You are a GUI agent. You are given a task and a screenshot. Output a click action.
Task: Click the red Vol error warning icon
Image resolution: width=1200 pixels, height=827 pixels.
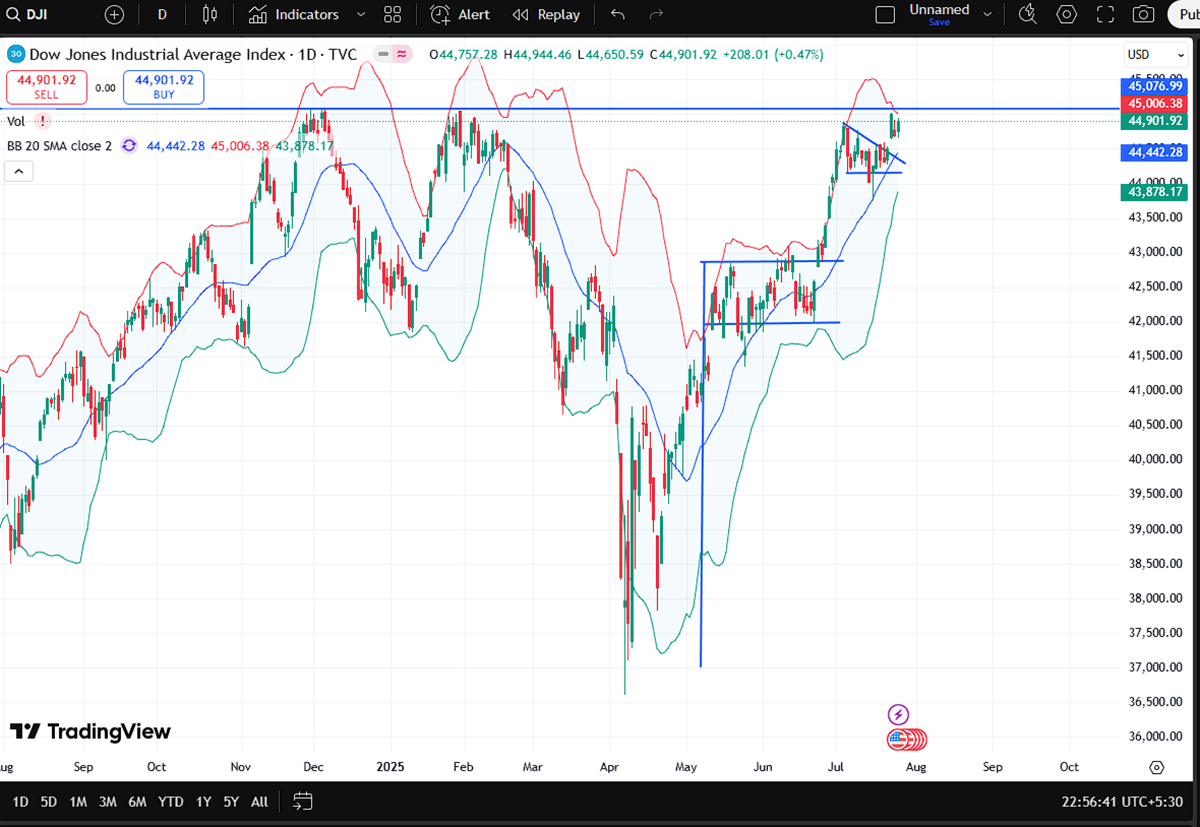coord(42,121)
